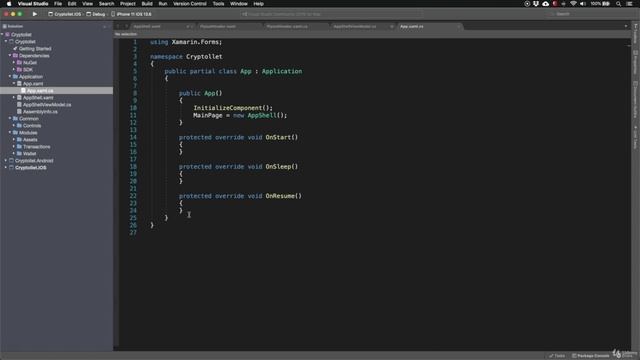Click the Transactions folder icon

tap(19, 147)
